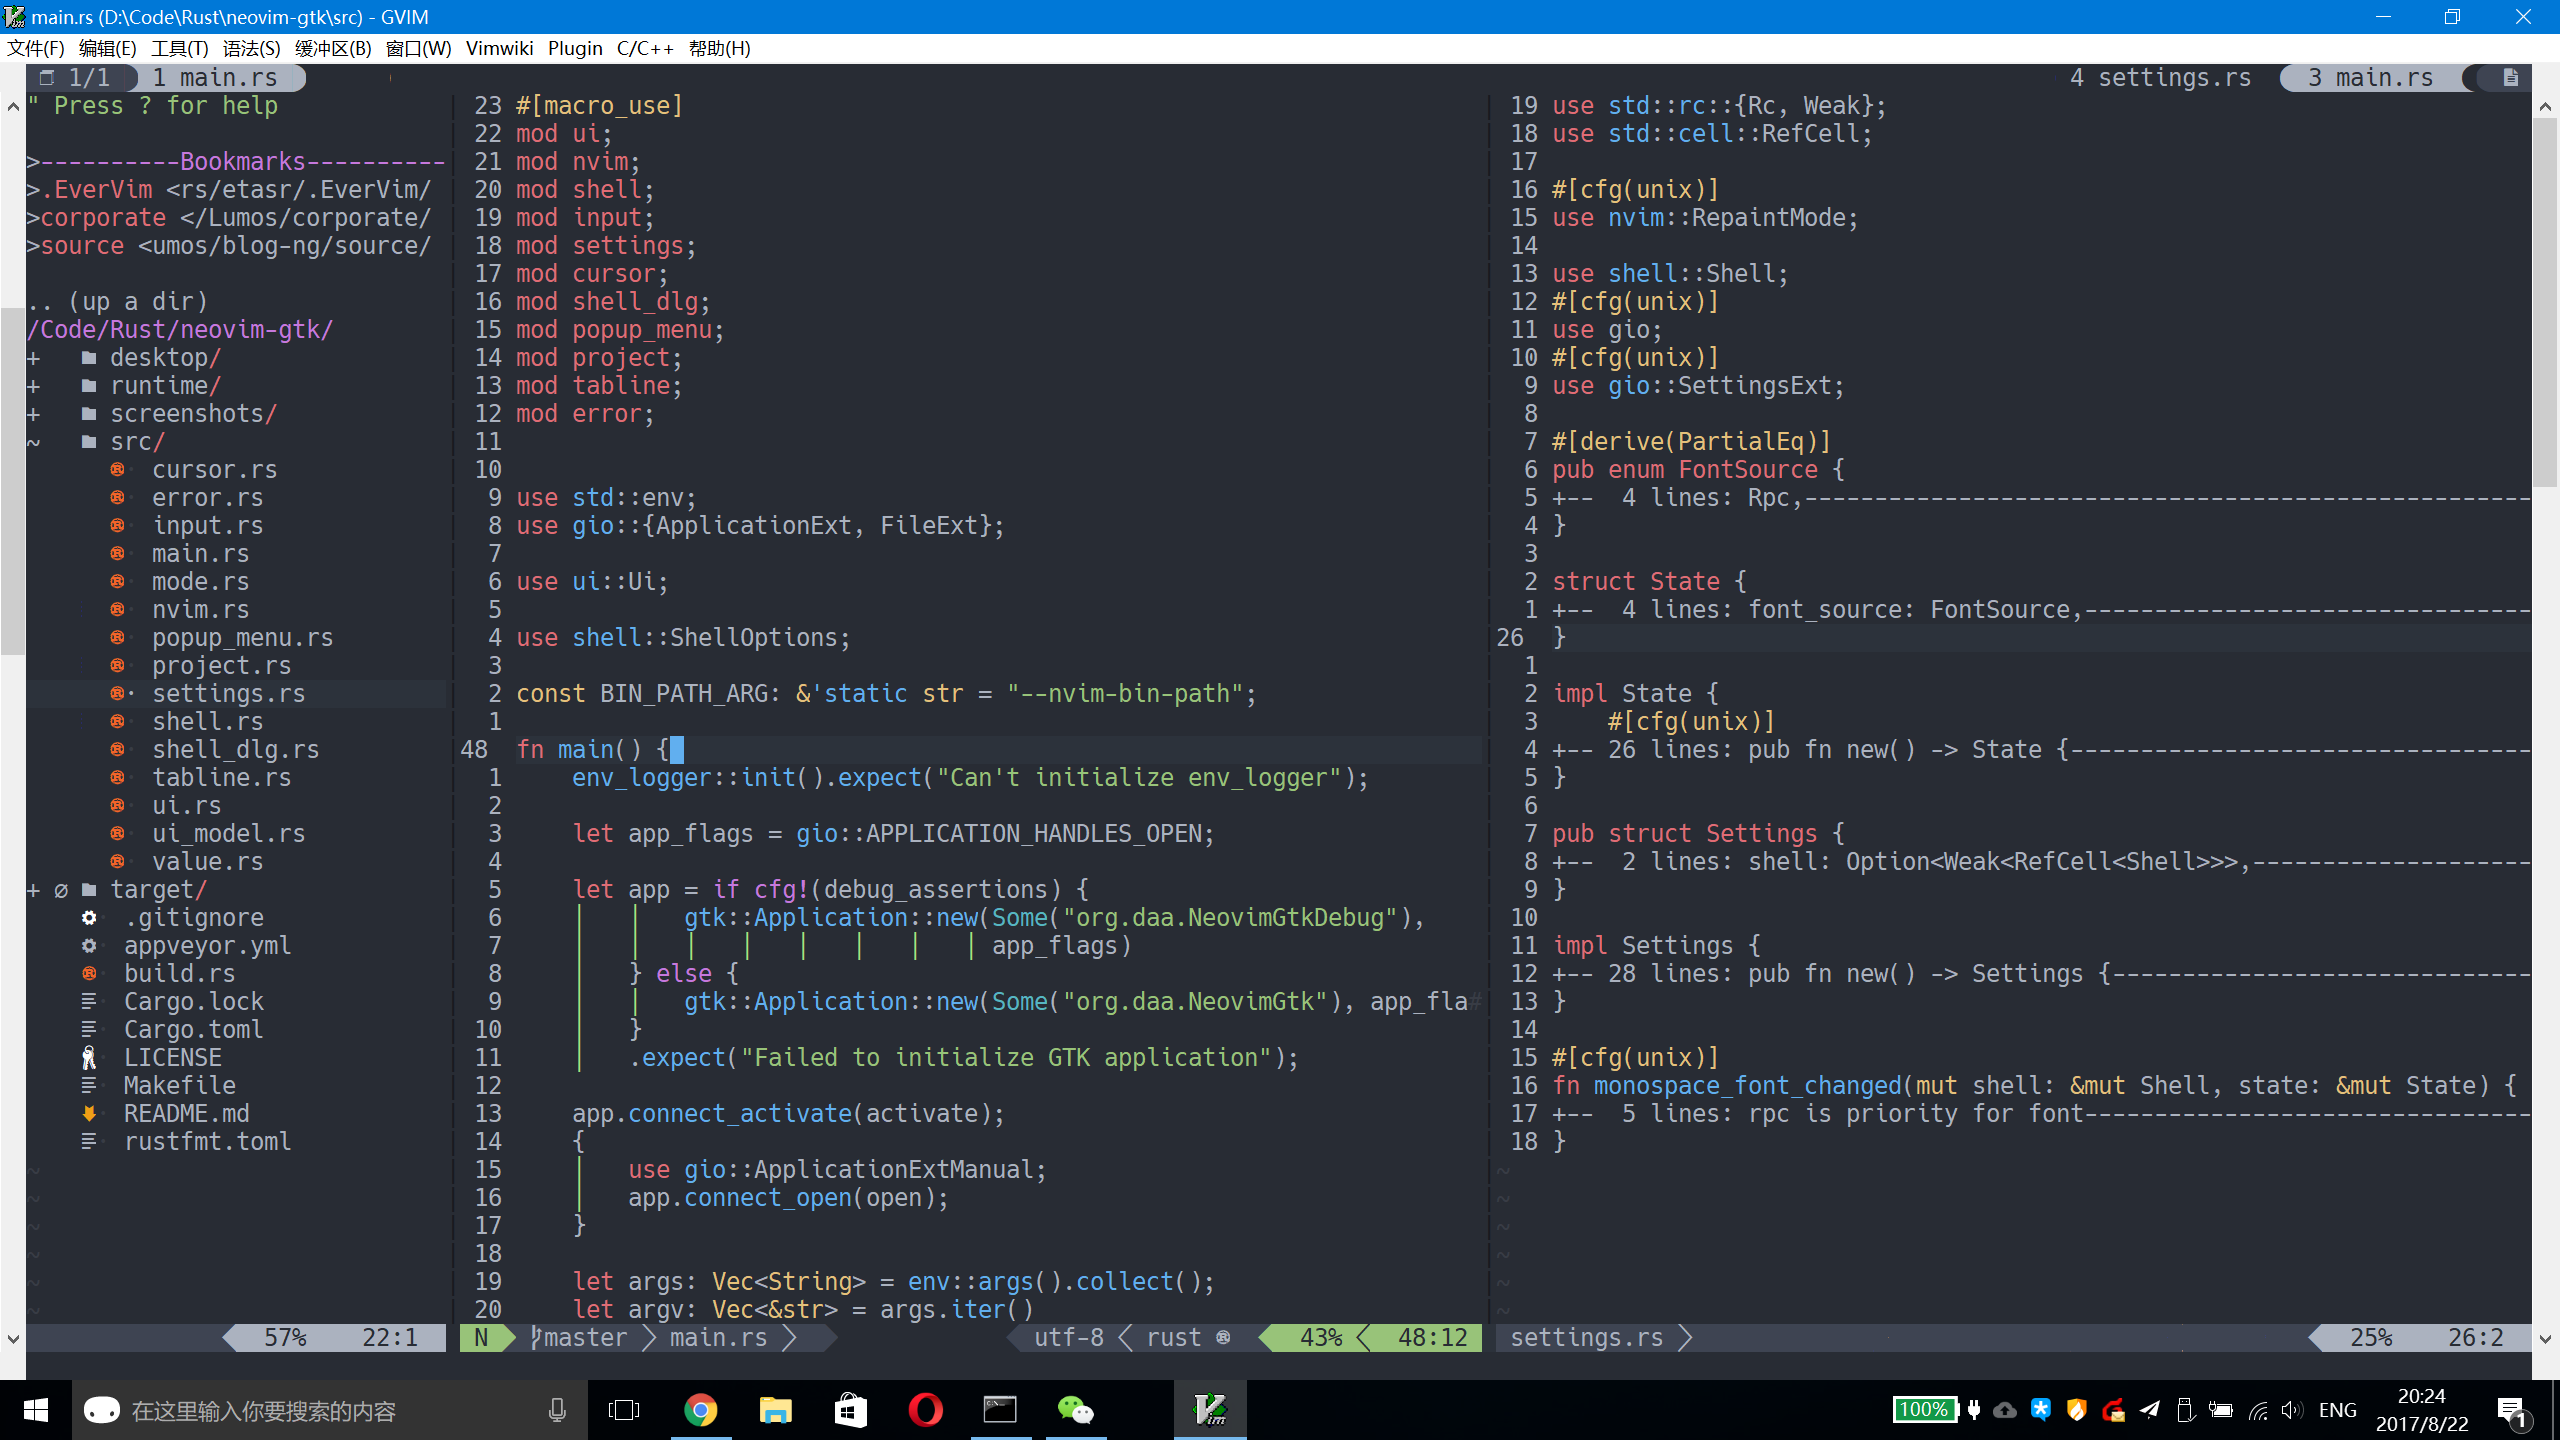The height and width of the screenshot is (1440, 2560).
Task: Open the Vimwiki menu
Action: pyautogui.click(x=499, y=48)
